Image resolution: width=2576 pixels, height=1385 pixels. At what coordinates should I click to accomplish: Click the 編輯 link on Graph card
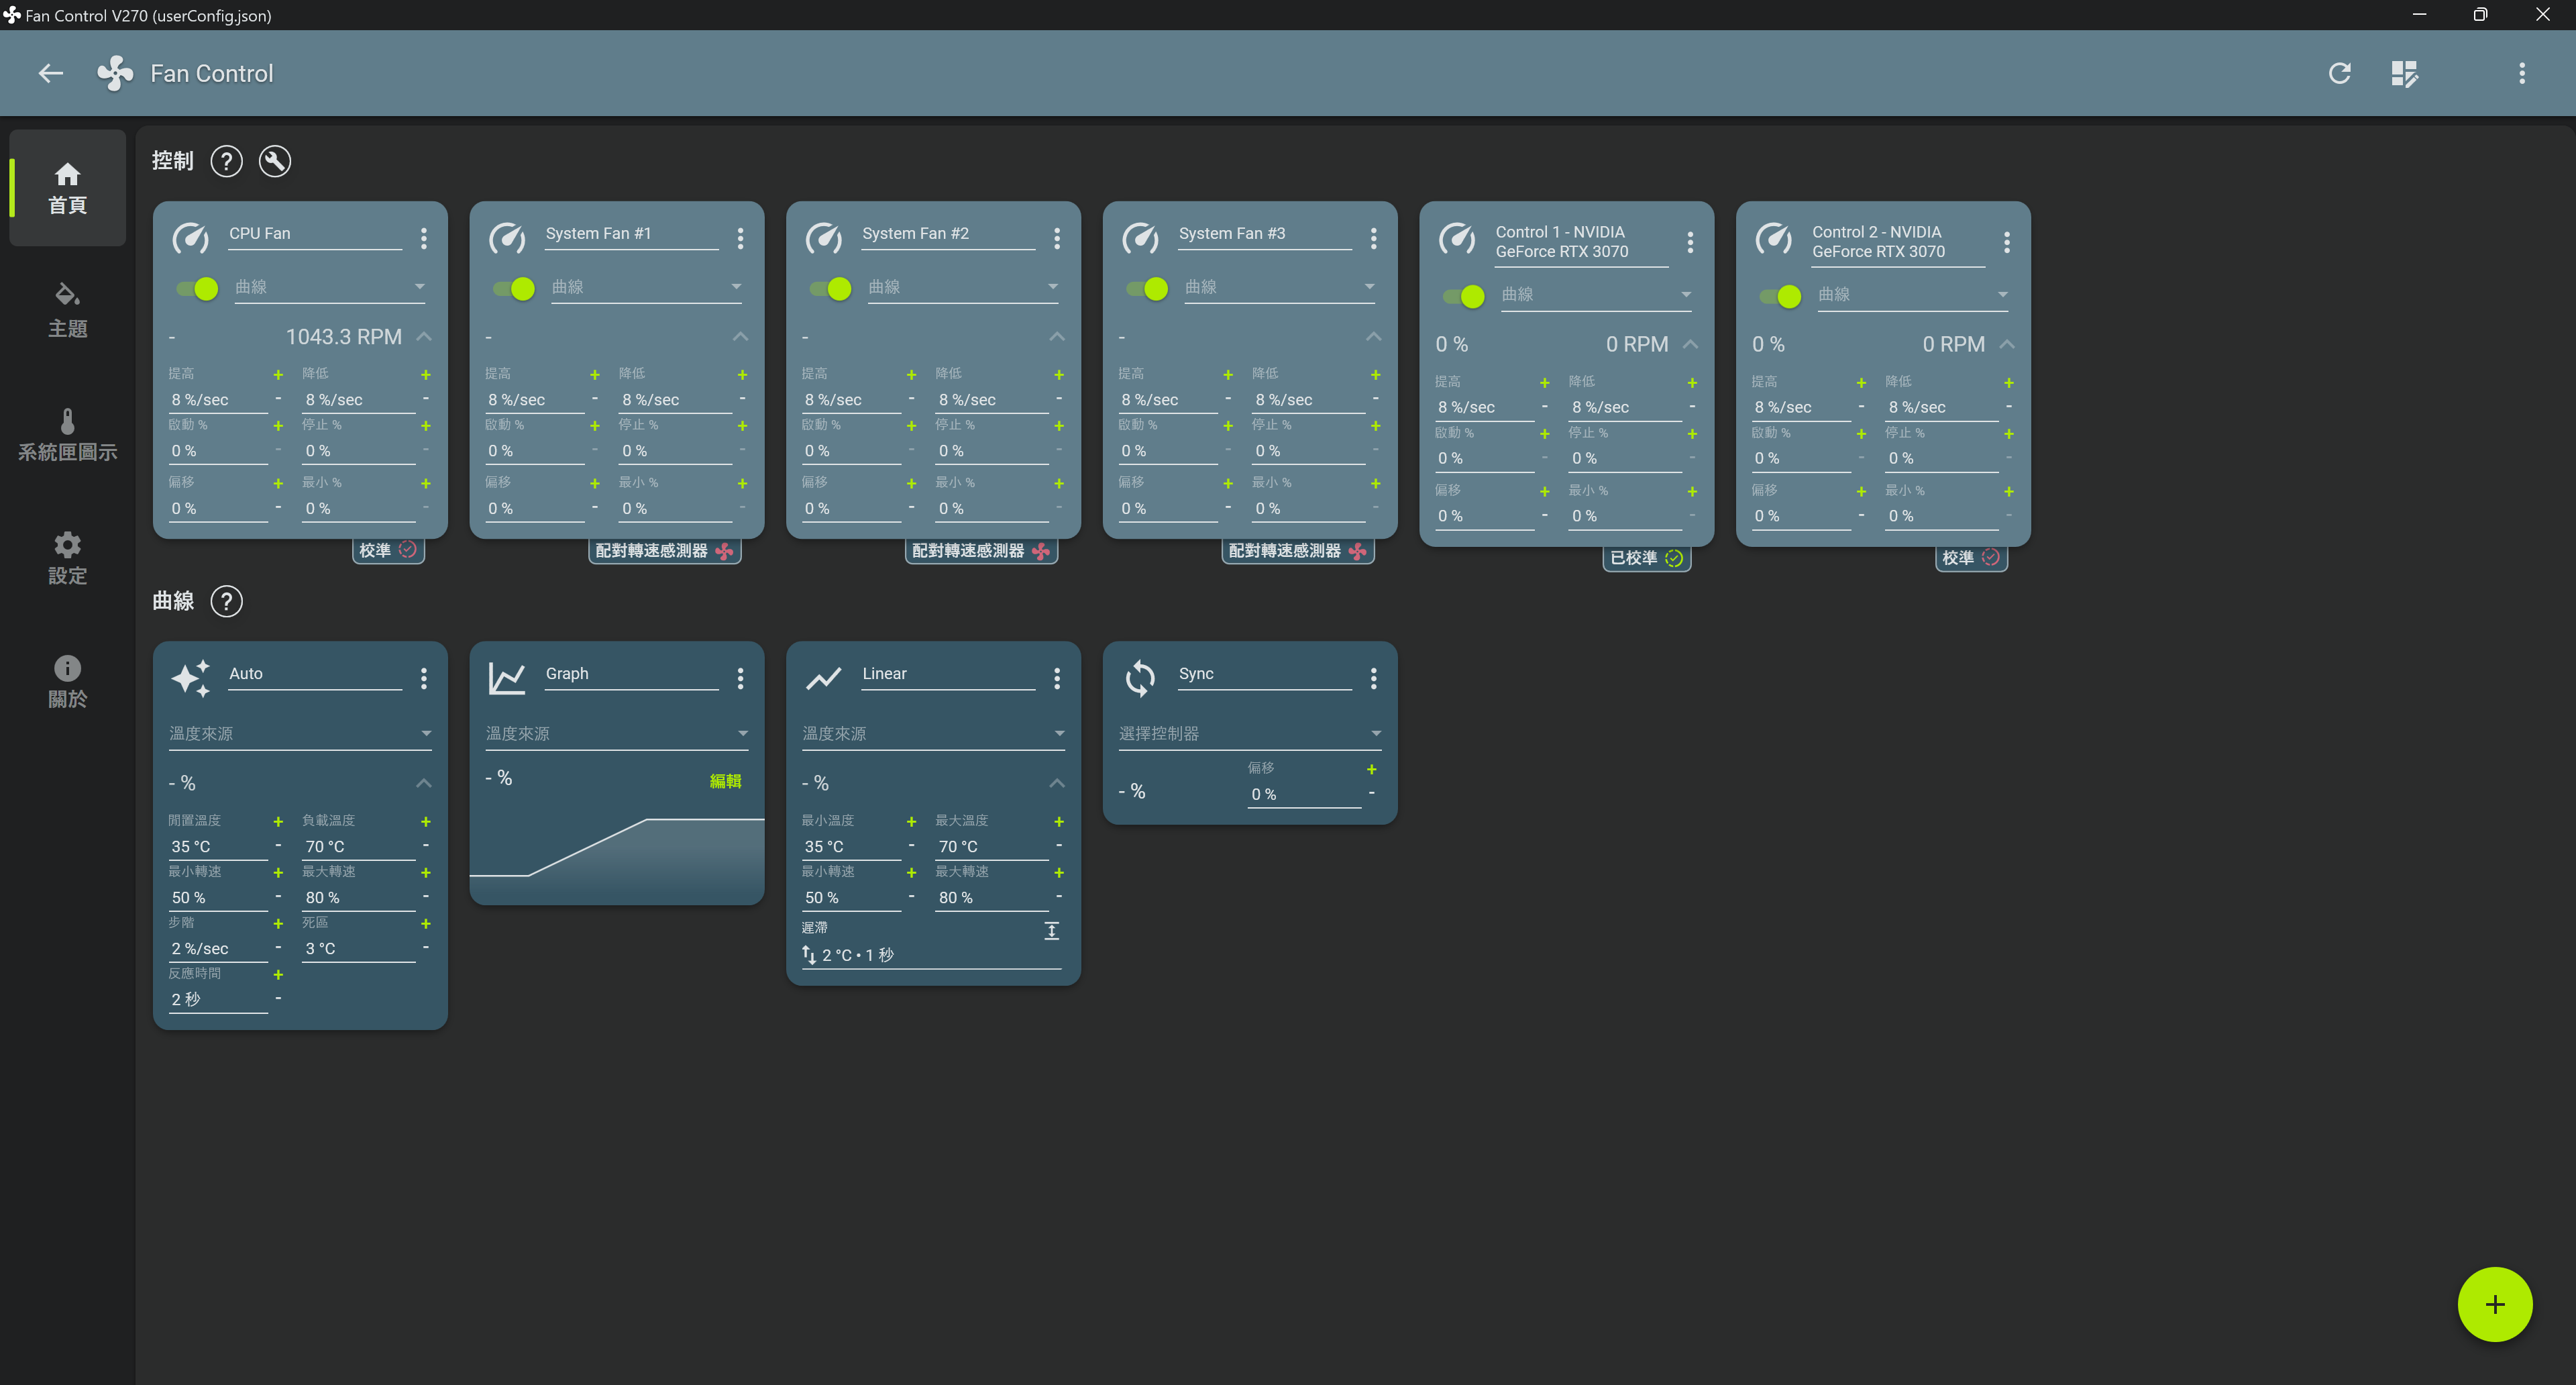click(x=725, y=781)
